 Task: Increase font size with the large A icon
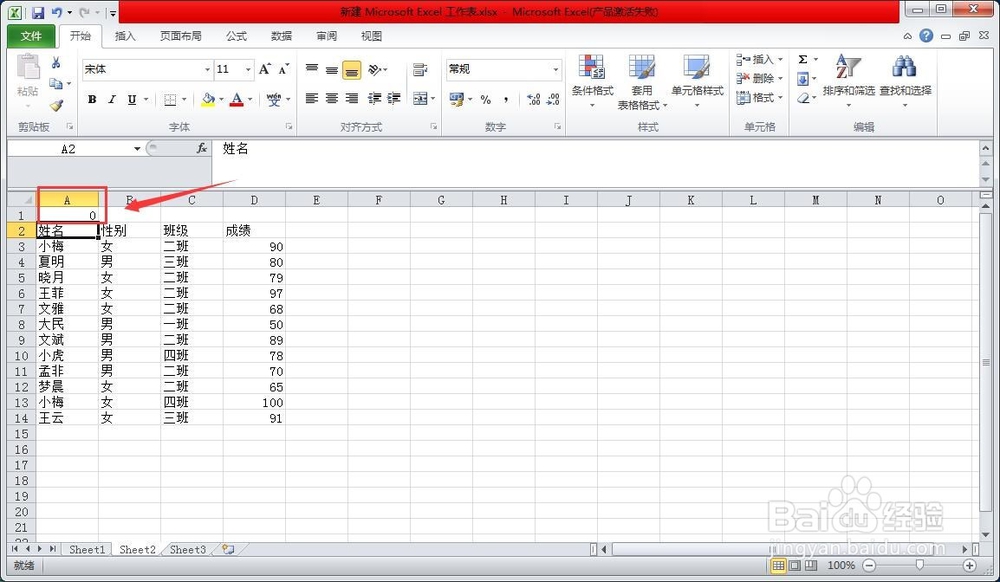tap(265, 69)
